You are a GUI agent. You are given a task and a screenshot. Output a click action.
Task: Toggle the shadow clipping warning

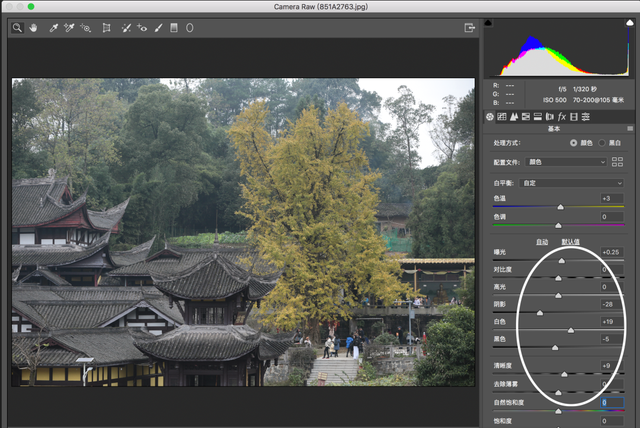tap(488, 23)
